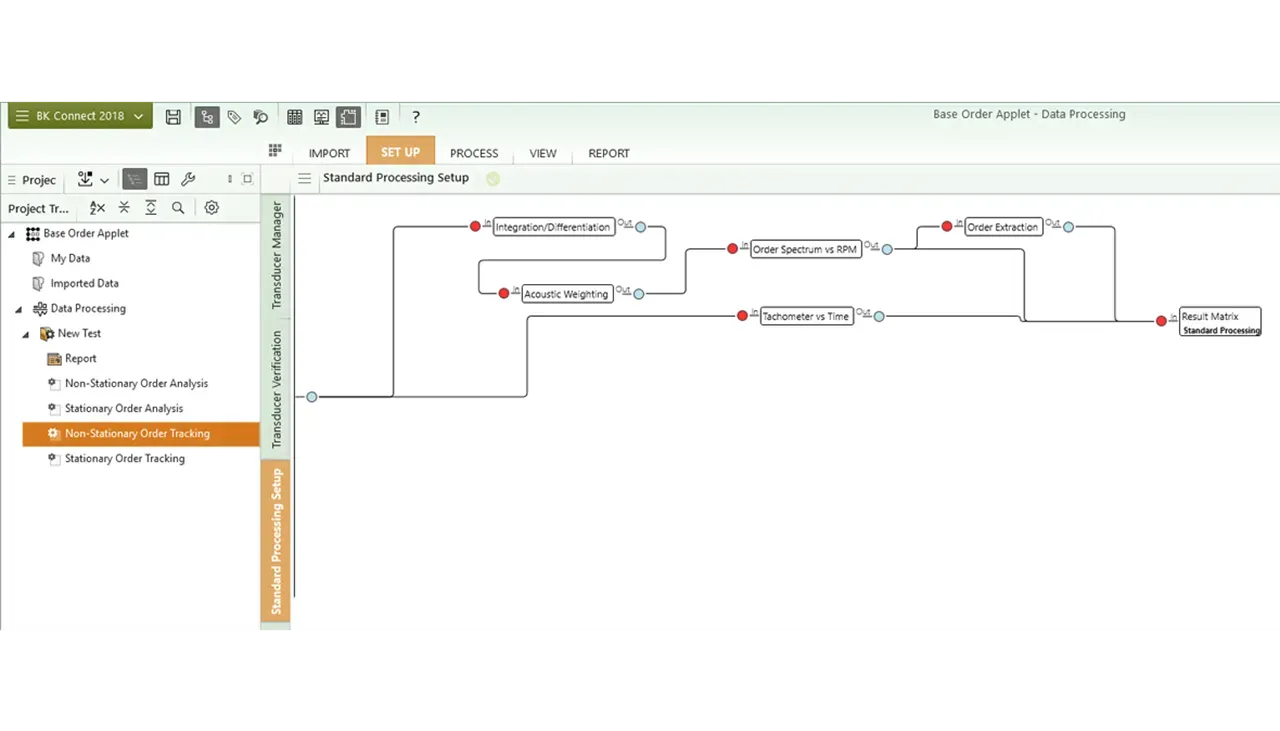Open the tag labeling tool icon

[x=233, y=116]
